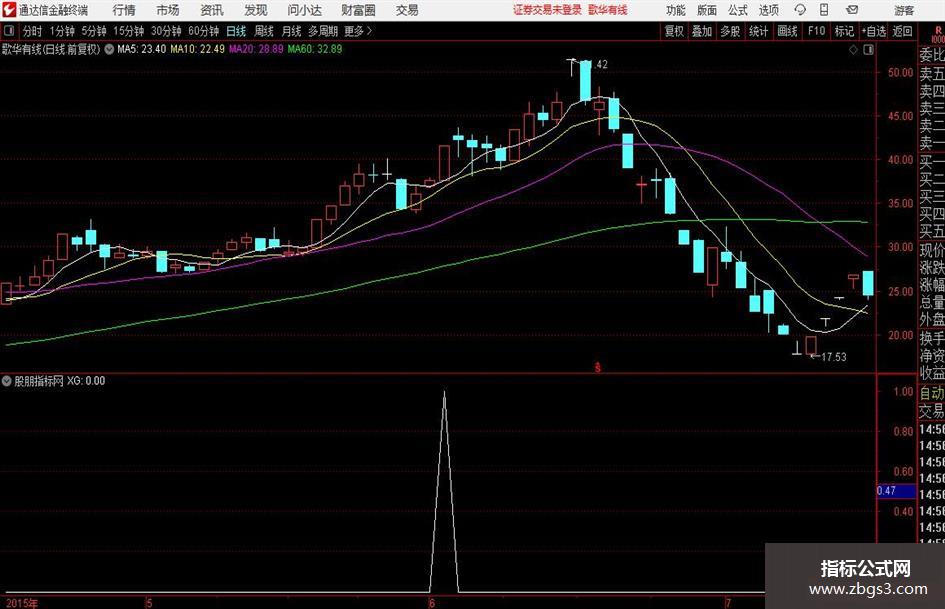Click the MA20: 28.89 value
This screenshot has height=609, width=945.
[256, 49]
